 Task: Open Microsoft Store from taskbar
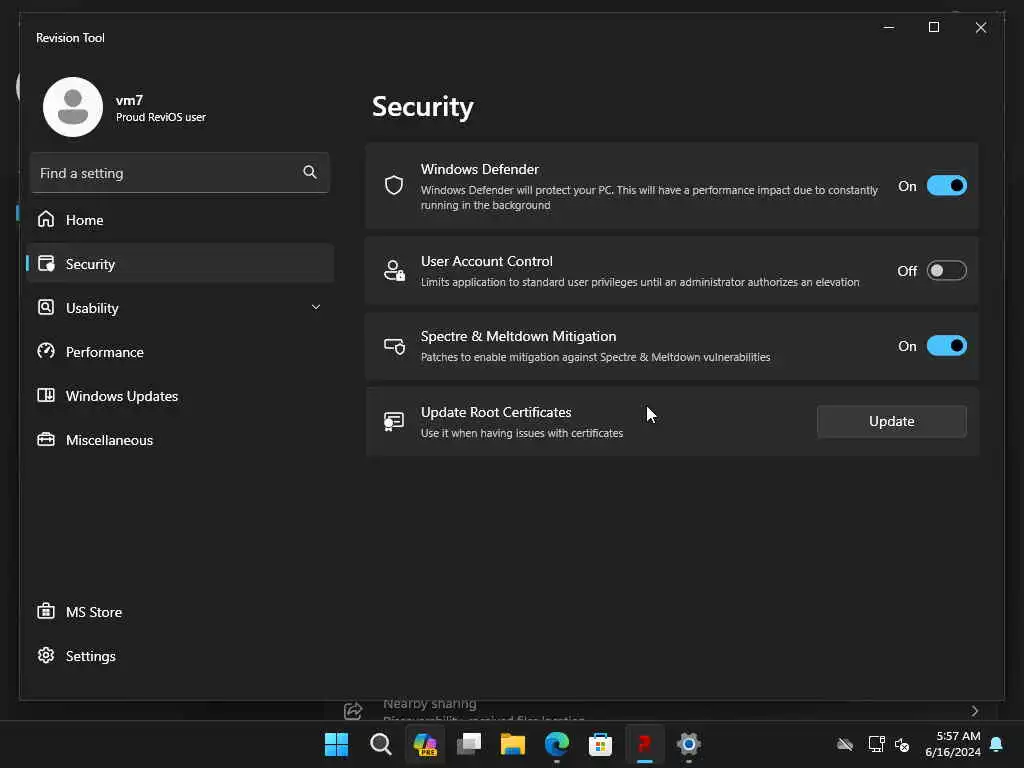[x=600, y=744]
